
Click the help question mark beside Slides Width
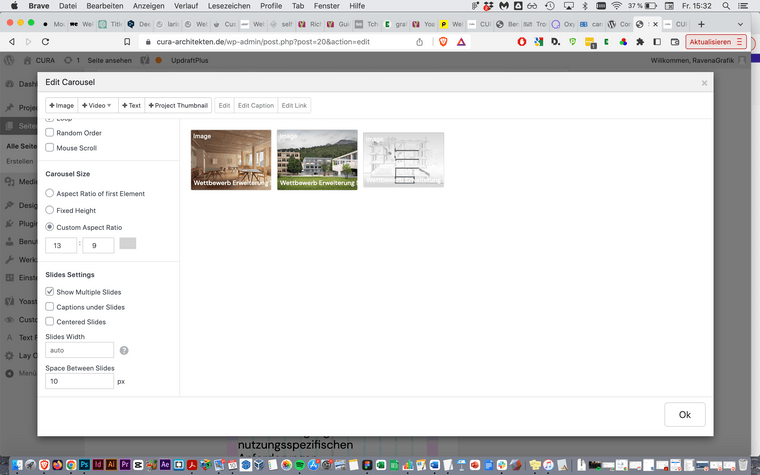click(x=124, y=350)
